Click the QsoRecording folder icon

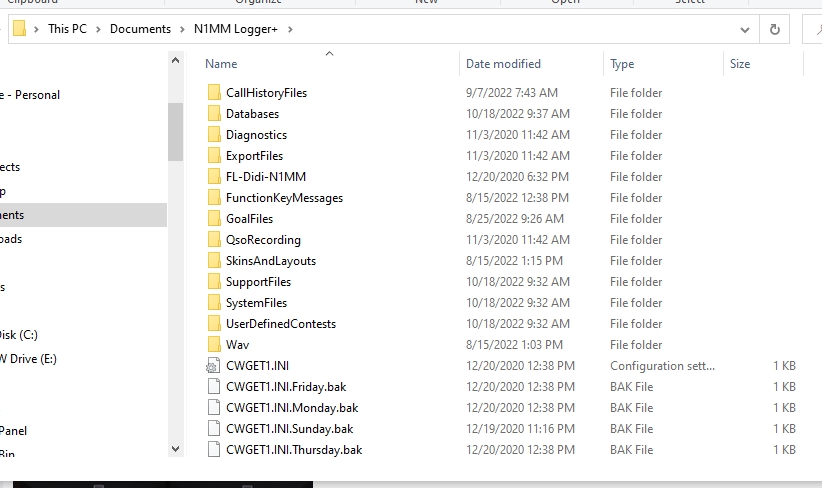[214, 239]
